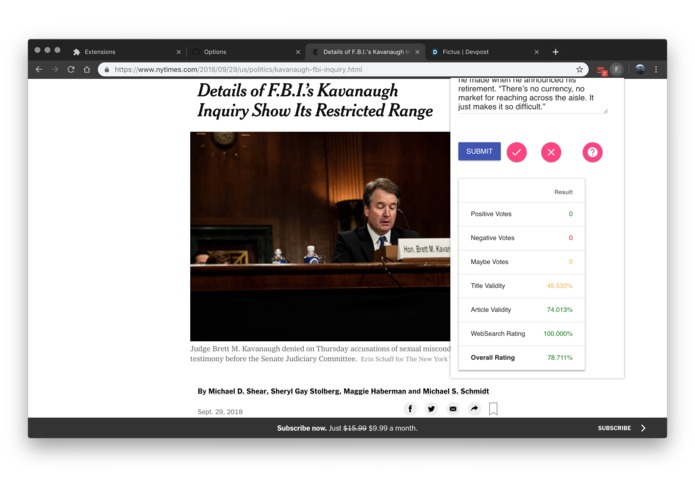The image size is (695, 494).
Task: Click the browser forward arrow
Action: coord(55,70)
